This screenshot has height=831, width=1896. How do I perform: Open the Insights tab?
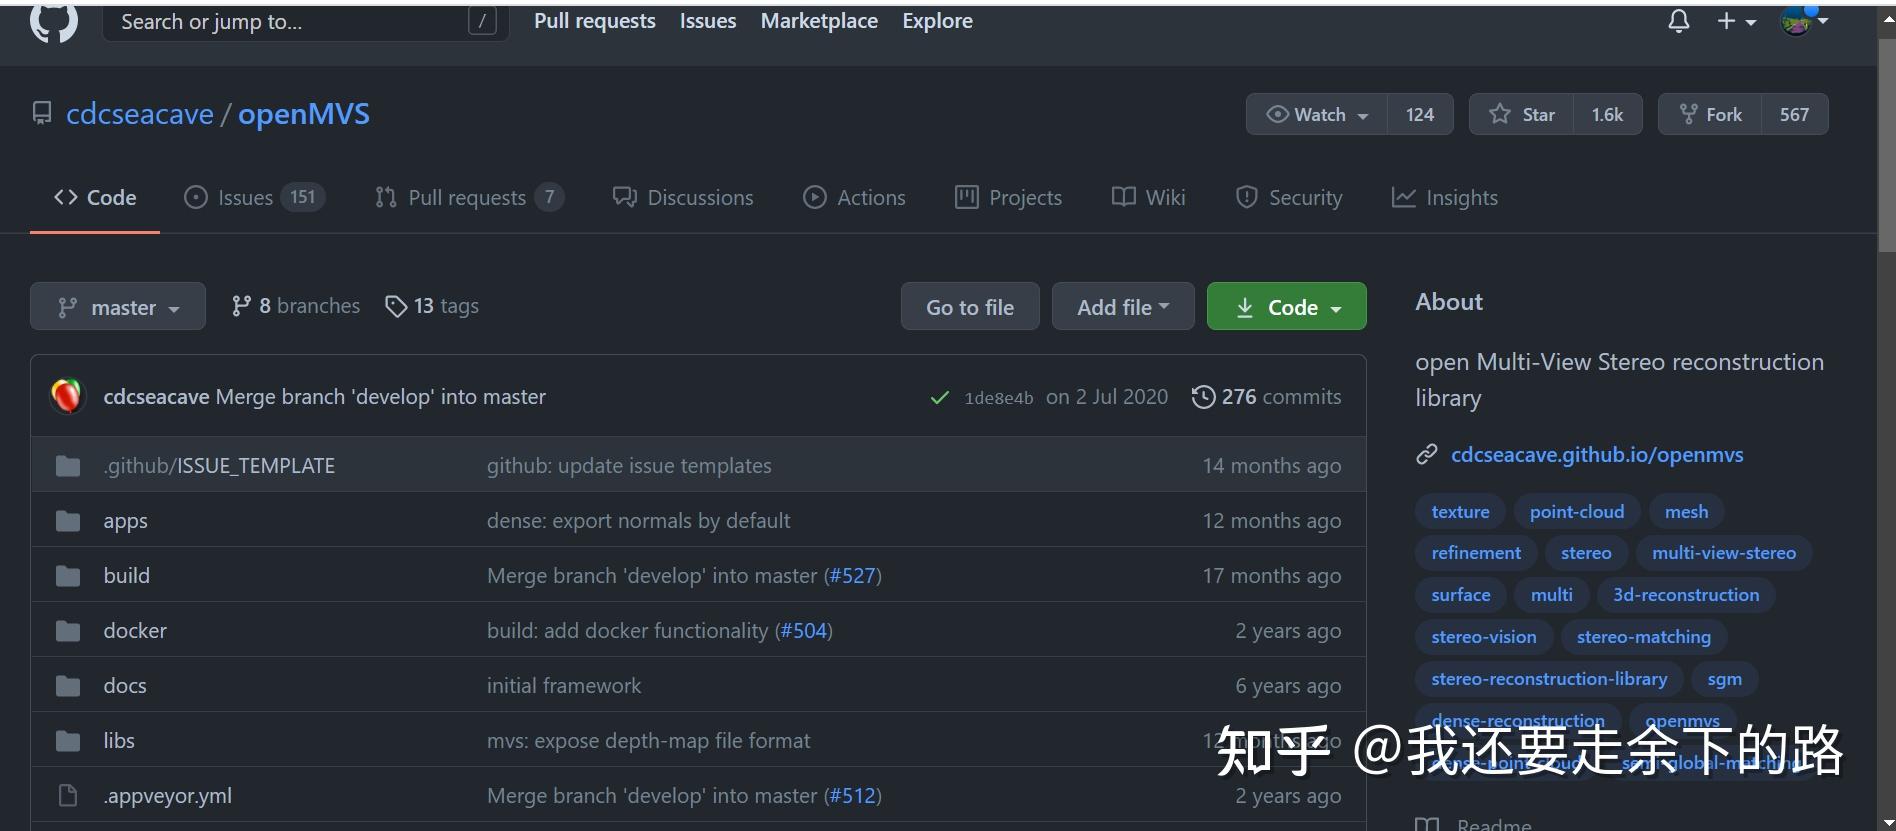(x=1445, y=198)
